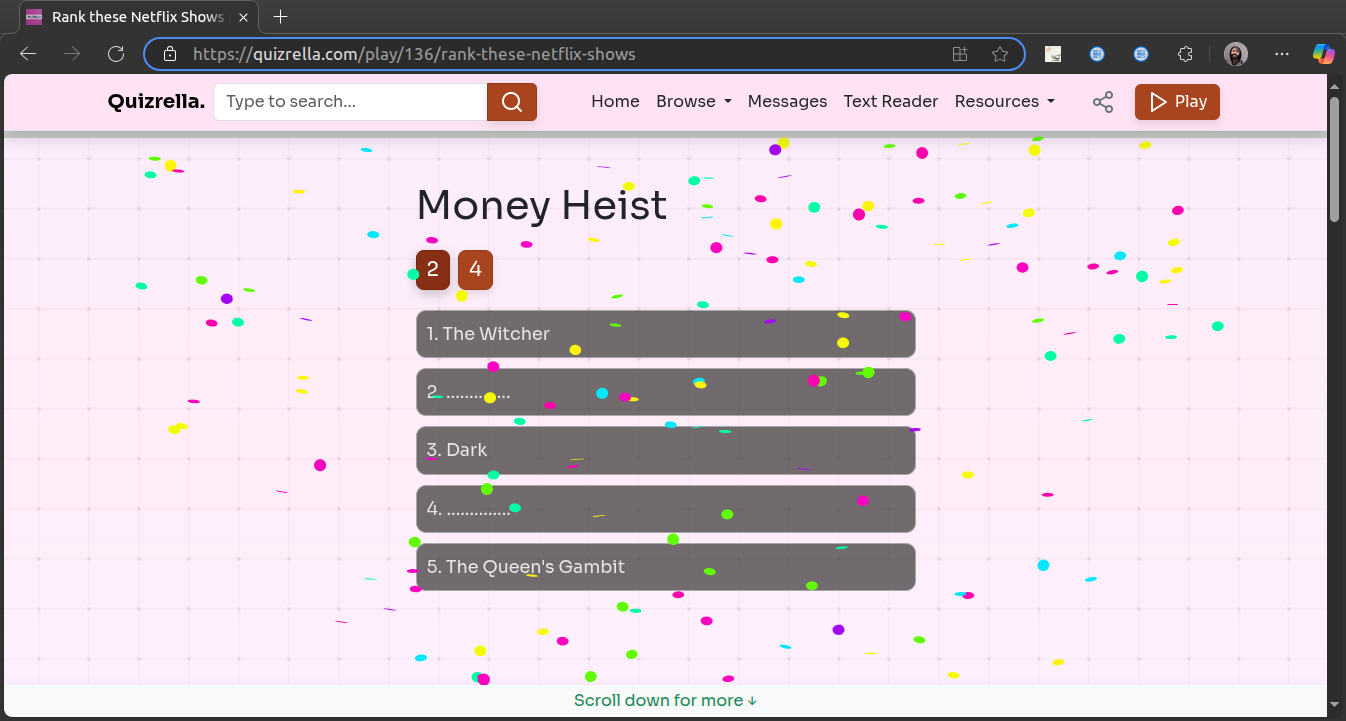Click the share icon beside the Play button
Screen dimensions: 1346x721
[1102, 101]
